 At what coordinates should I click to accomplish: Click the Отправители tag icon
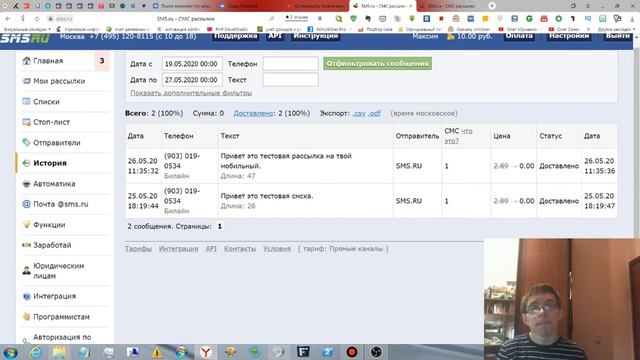tap(27, 142)
